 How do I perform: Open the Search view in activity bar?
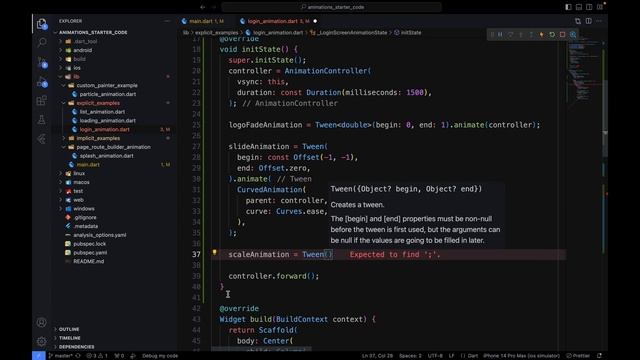(x=42, y=42)
